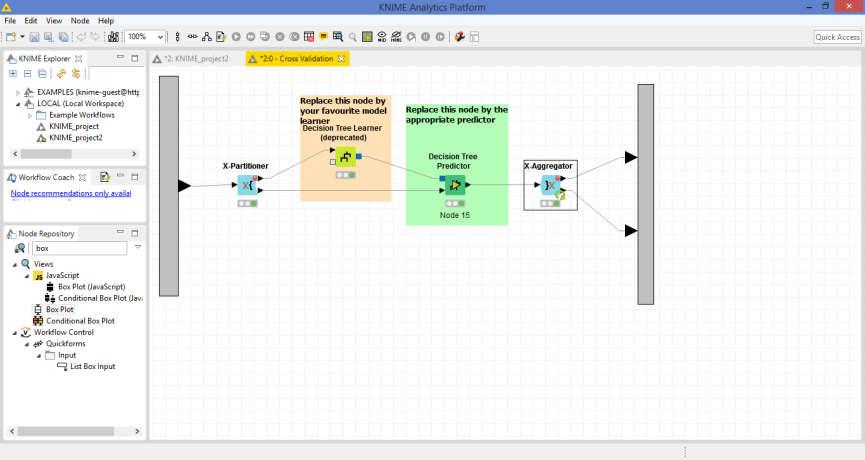Open the 100% zoom level combo box

(x=145, y=37)
